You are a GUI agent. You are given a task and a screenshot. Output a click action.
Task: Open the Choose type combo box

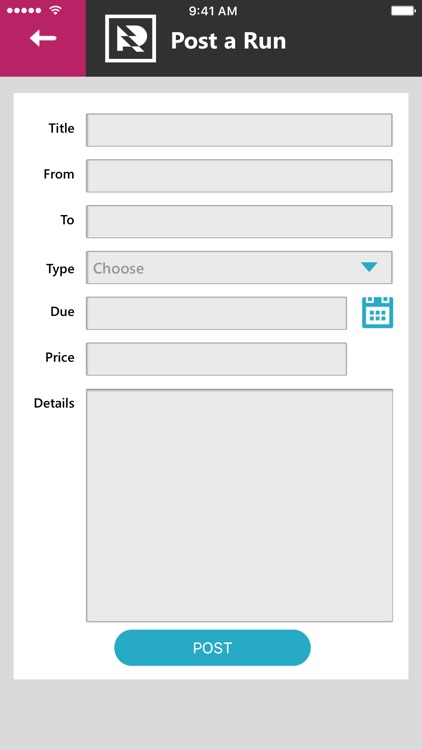tap(239, 267)
